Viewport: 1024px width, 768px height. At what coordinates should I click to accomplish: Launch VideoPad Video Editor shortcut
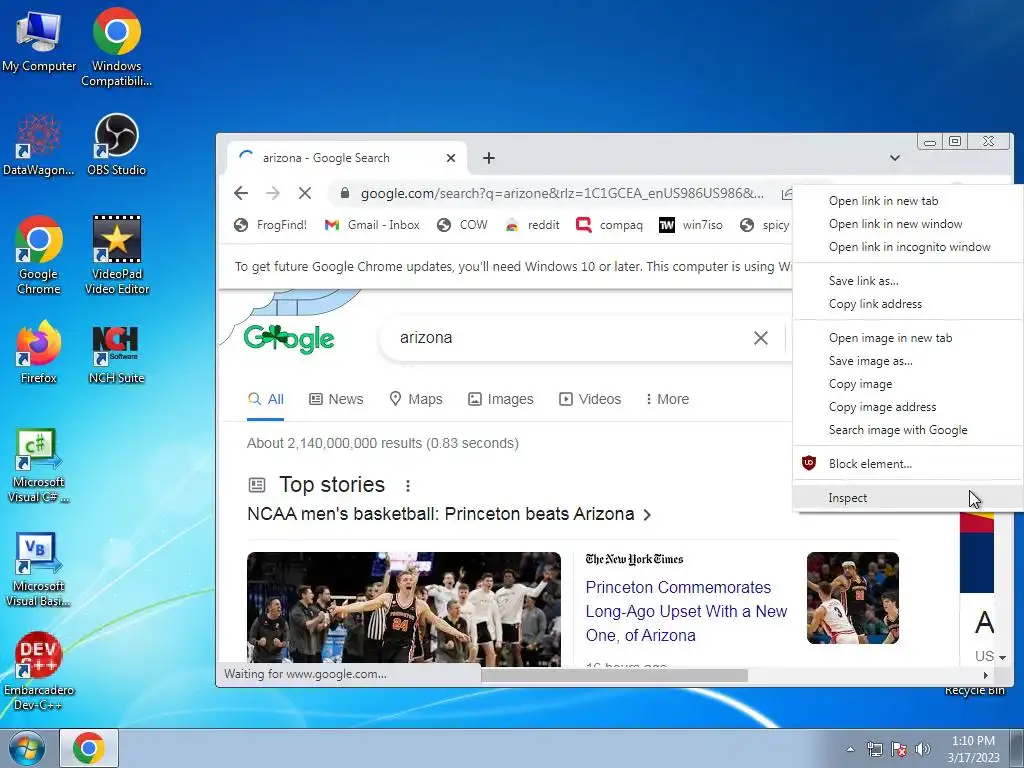tap(116, 256)
